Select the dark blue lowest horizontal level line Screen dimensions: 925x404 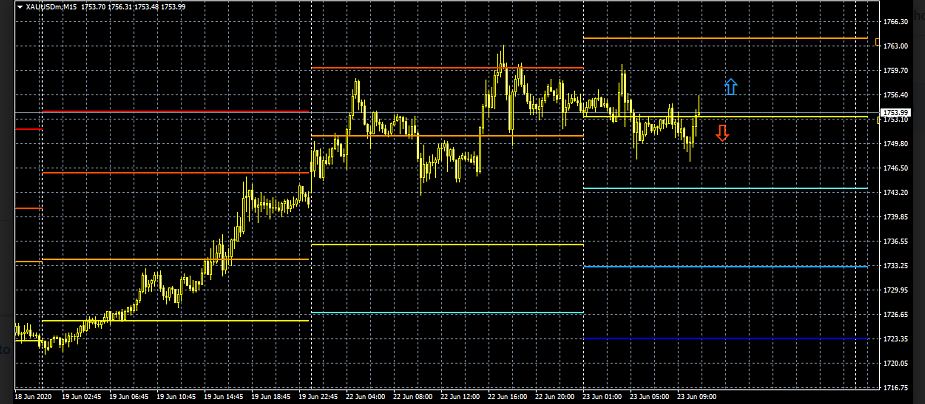[724, 339]
